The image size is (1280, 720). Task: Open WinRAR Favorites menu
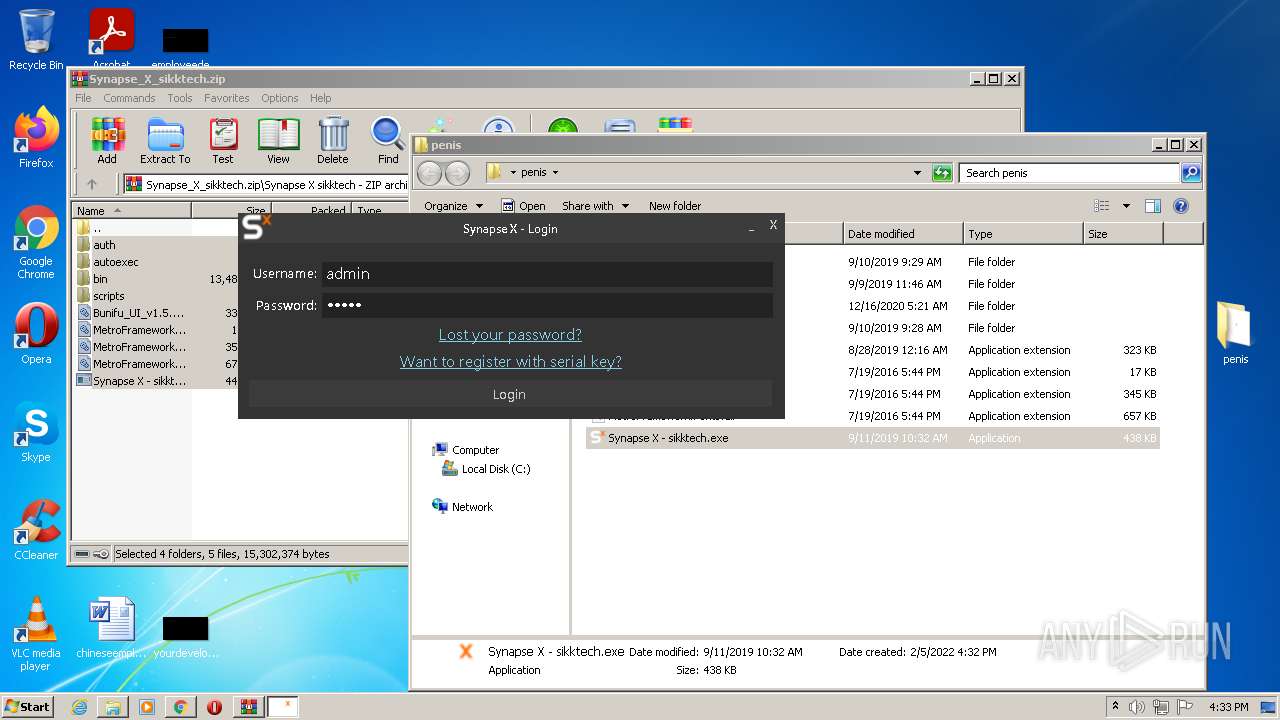pyautogui.click(x=227, y=98)
